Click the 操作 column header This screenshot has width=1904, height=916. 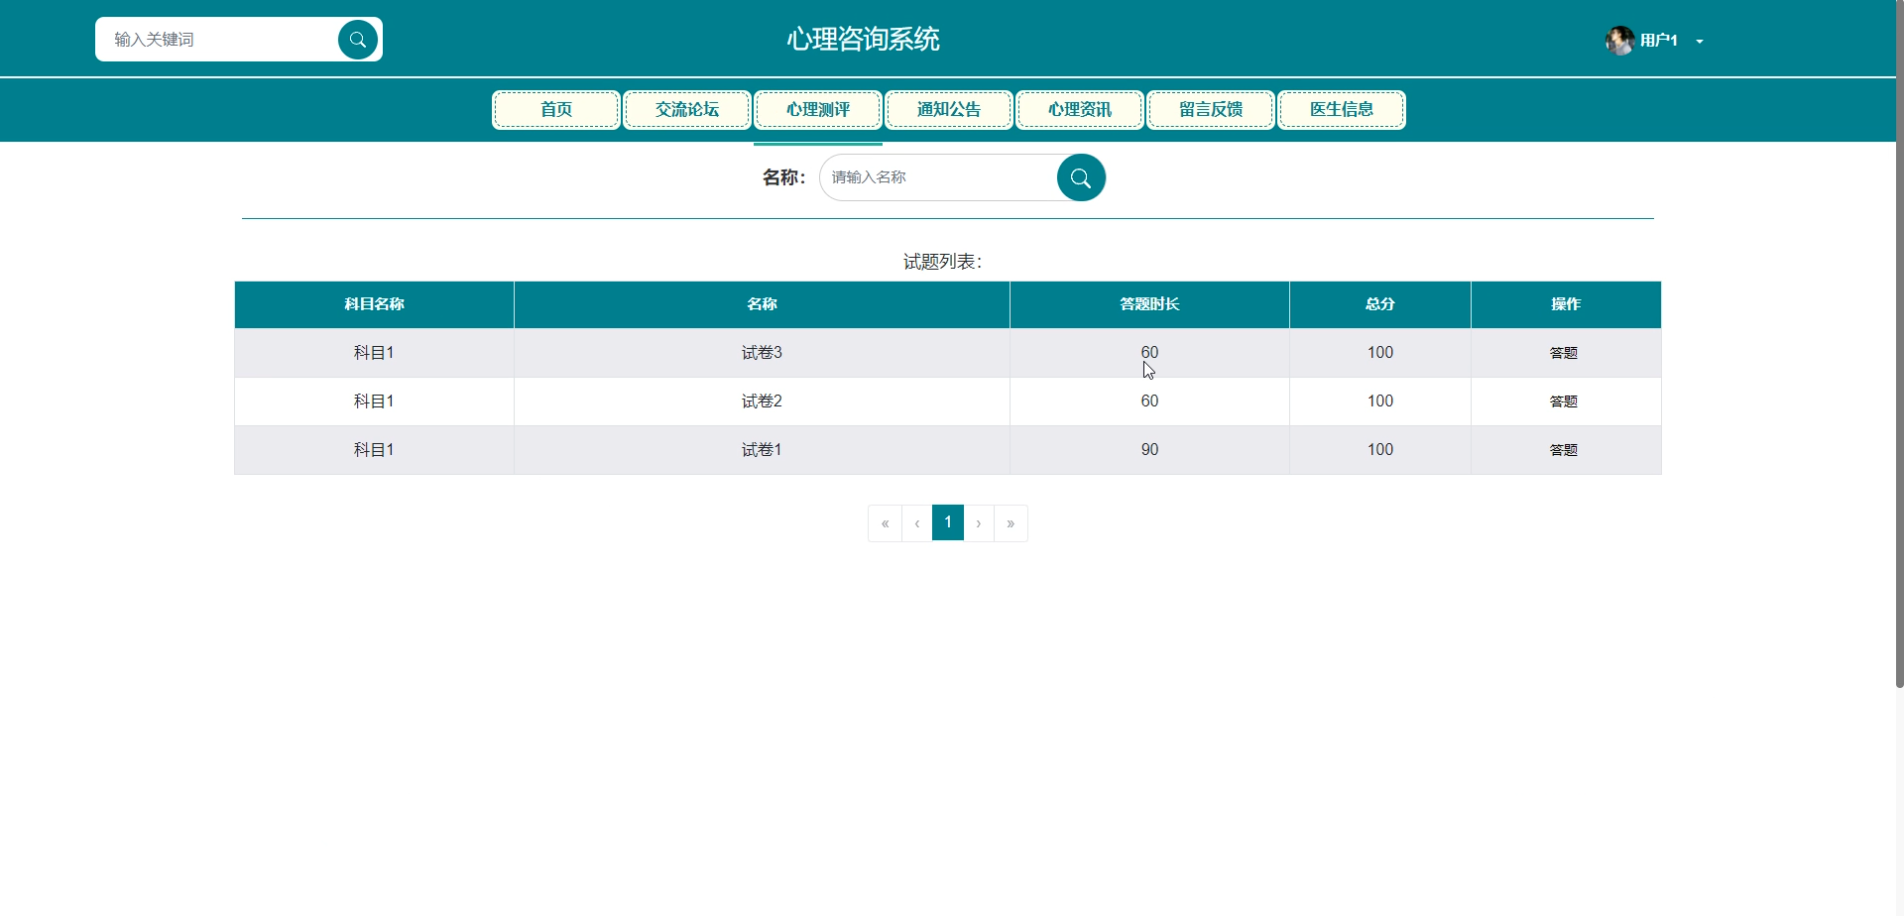(1566, 304)
